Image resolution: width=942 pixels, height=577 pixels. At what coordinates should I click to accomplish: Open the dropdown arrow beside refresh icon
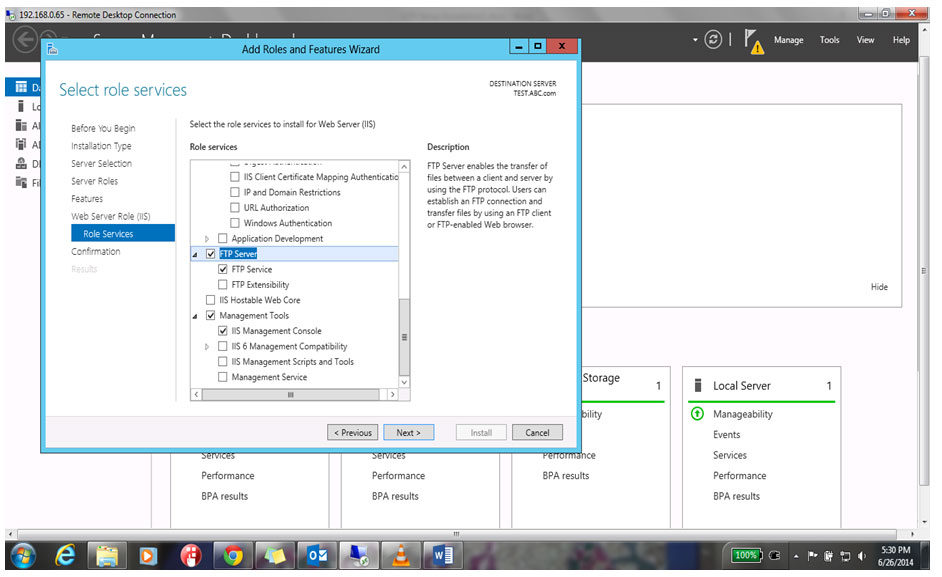coord(695,40)
